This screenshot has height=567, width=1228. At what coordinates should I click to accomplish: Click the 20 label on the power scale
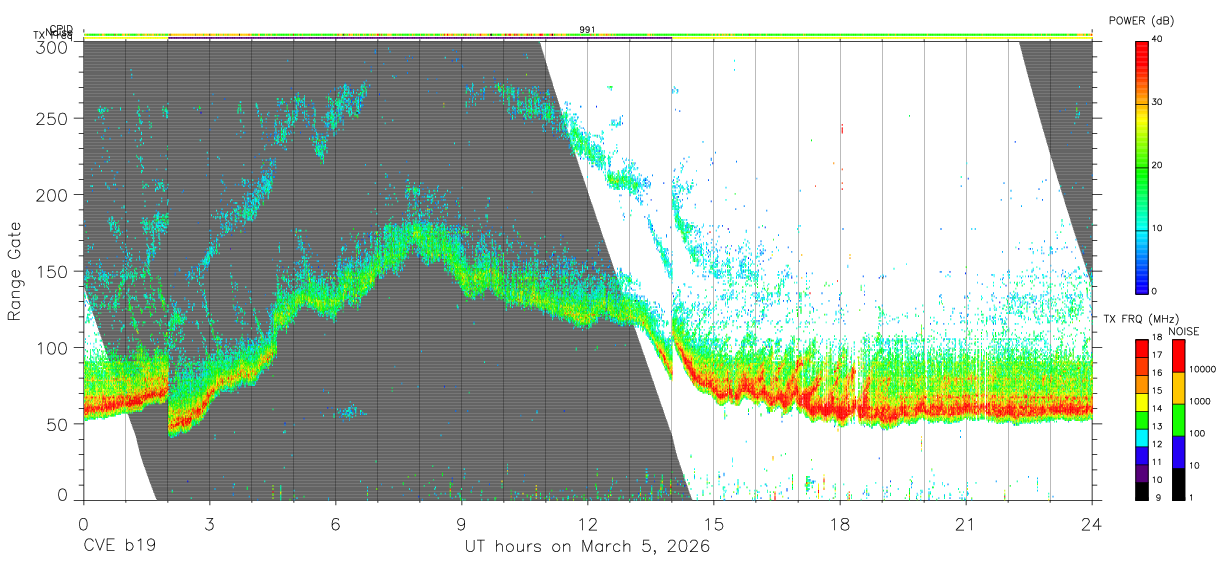tap(1159, 165)
